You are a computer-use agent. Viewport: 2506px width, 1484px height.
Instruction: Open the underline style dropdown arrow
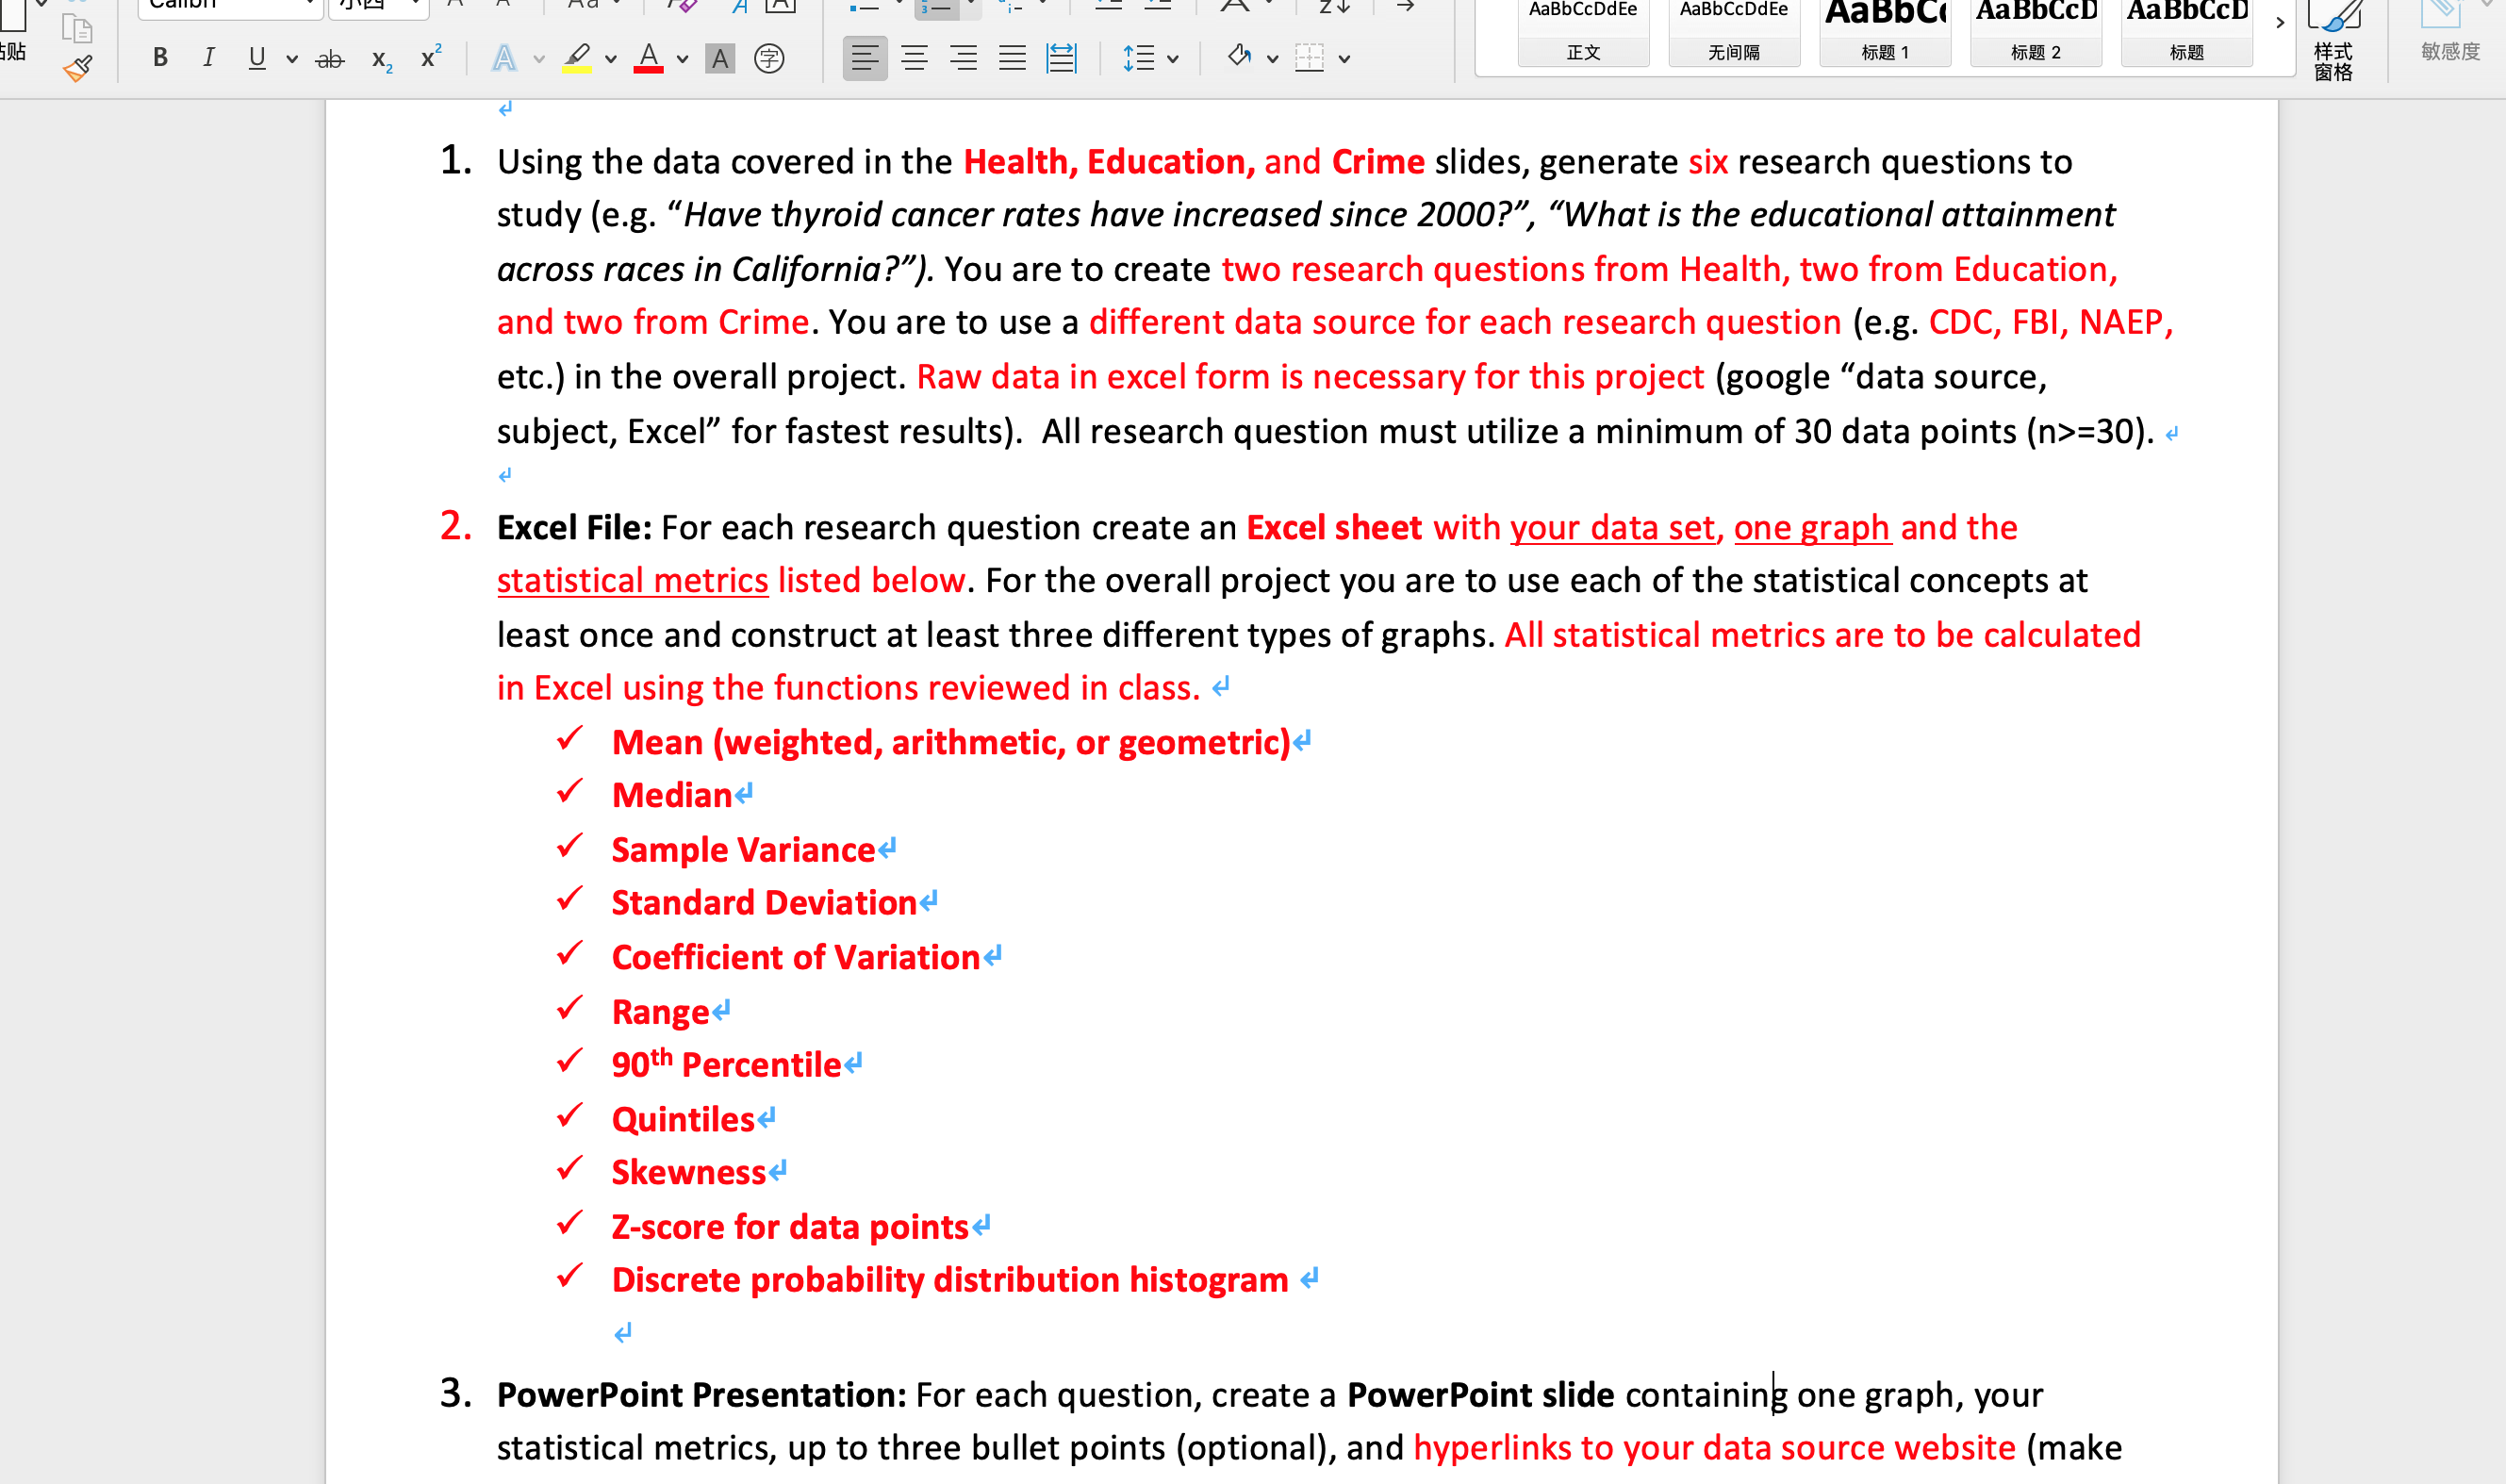[292, 59]
